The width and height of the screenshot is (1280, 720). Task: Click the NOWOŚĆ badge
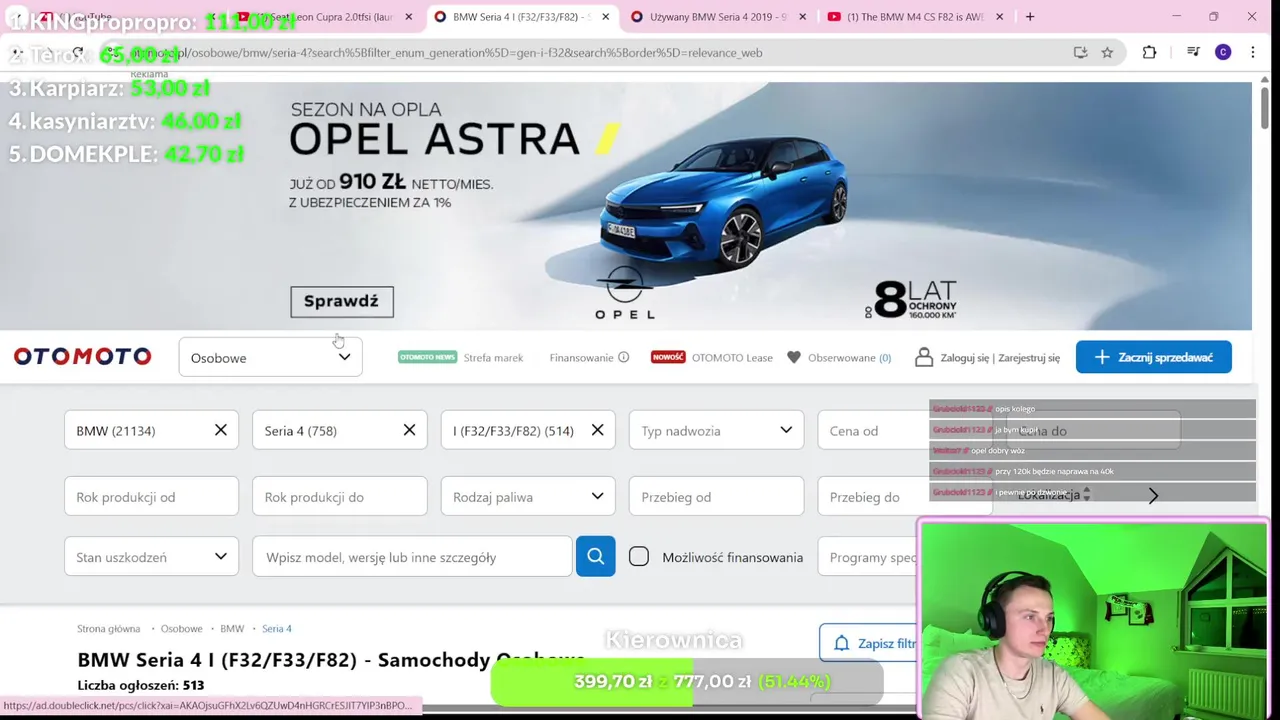click(668, 357)
